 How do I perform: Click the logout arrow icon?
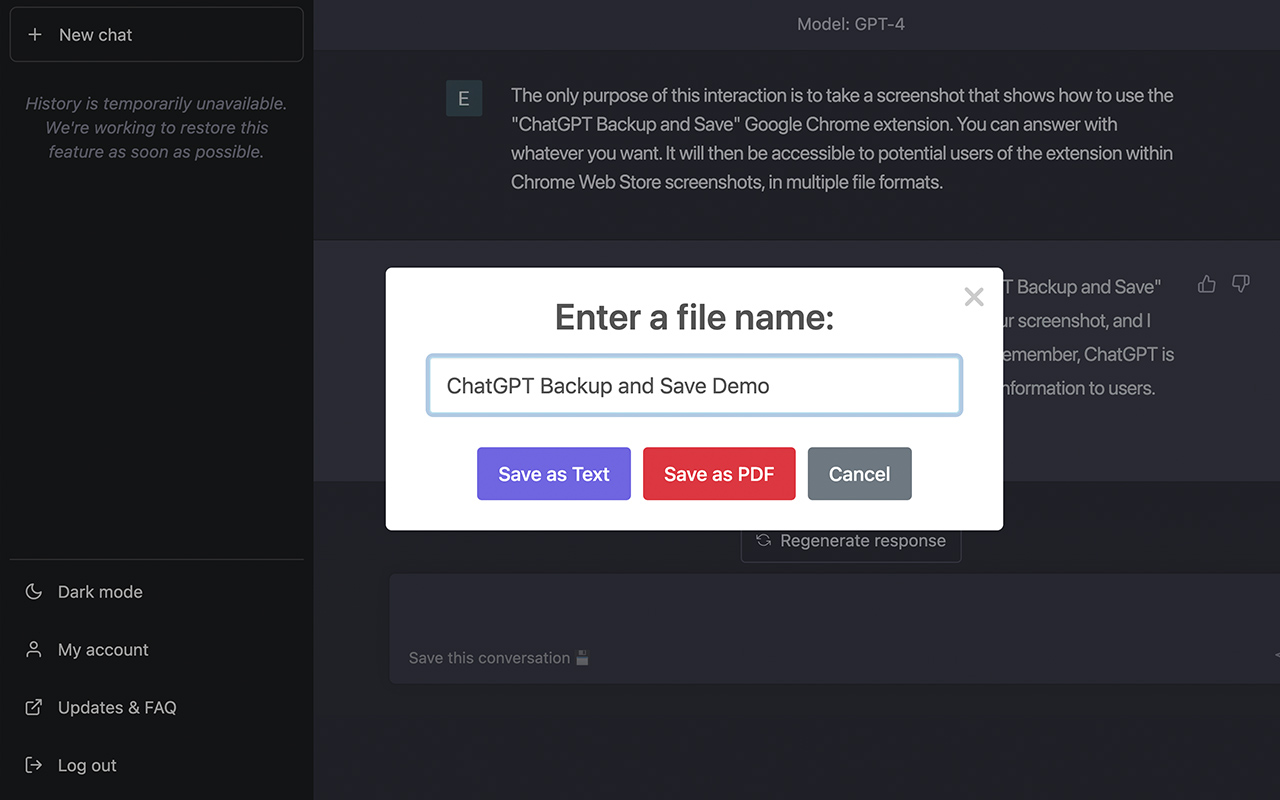(34, 766)
